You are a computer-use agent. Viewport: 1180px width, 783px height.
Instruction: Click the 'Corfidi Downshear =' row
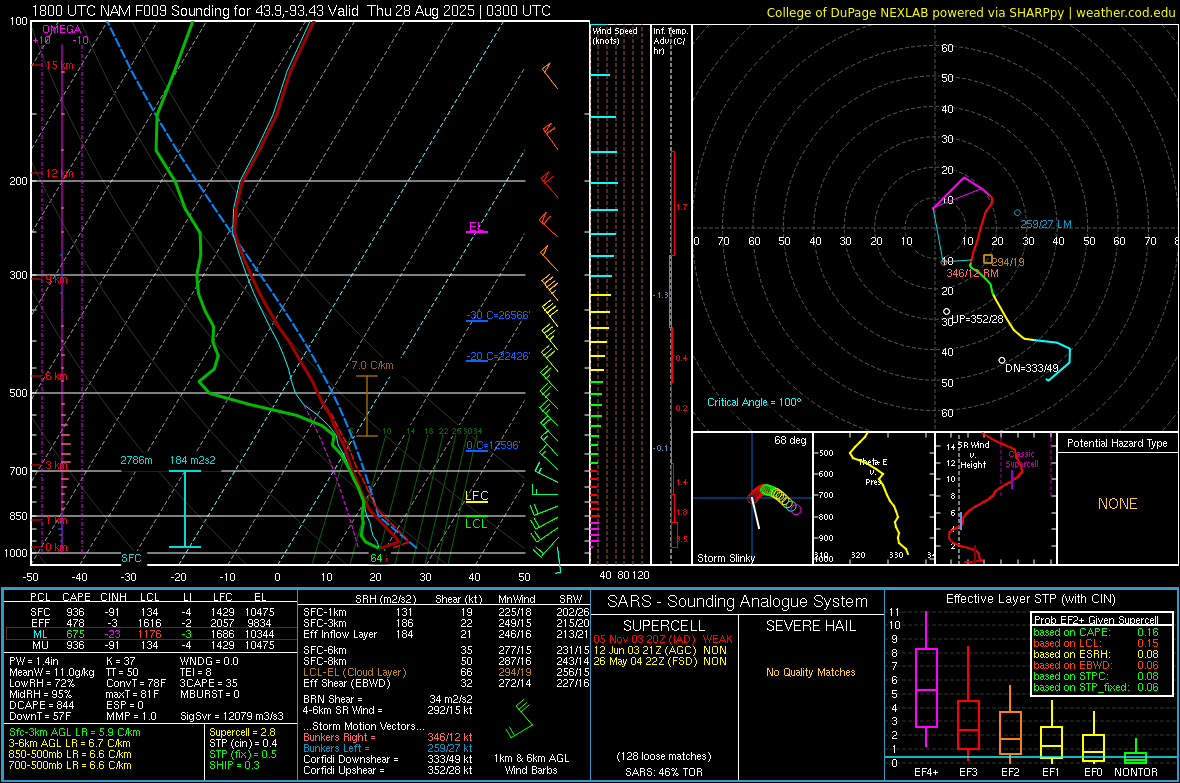(388, 759)
